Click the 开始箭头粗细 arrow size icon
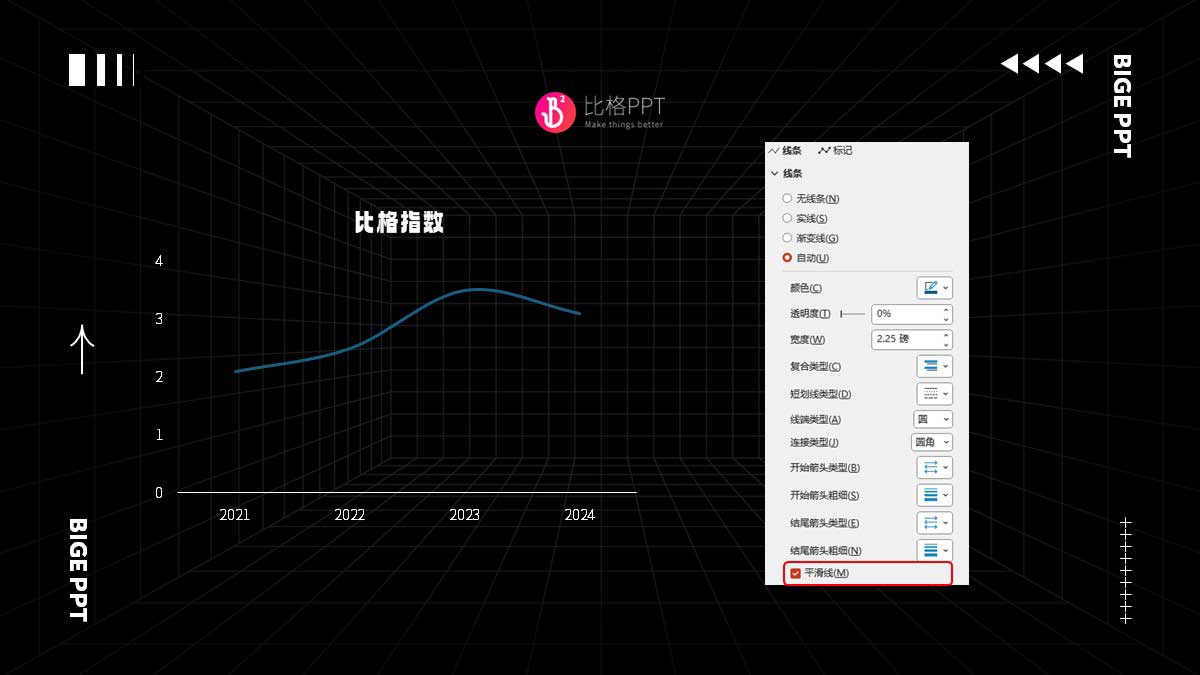Screen dimensions: 1200x675 click(x=930, y=495)
